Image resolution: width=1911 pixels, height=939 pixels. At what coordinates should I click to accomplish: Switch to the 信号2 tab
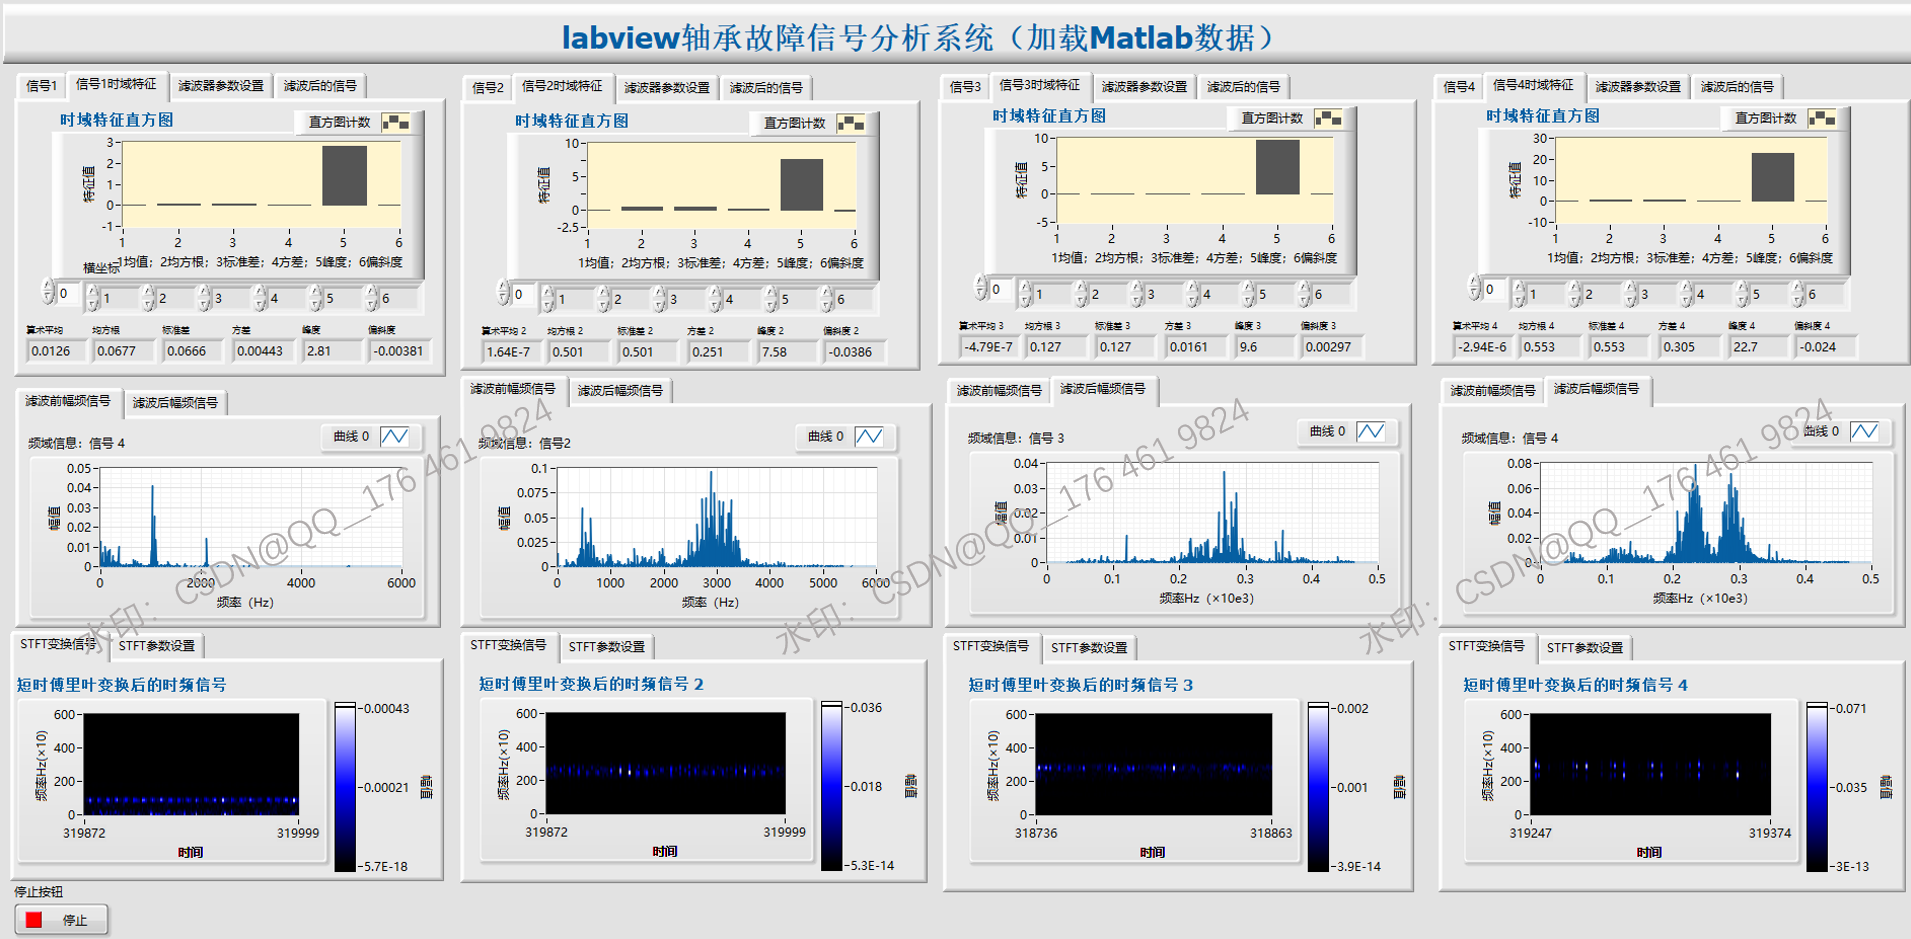click(x=488, y=88)
